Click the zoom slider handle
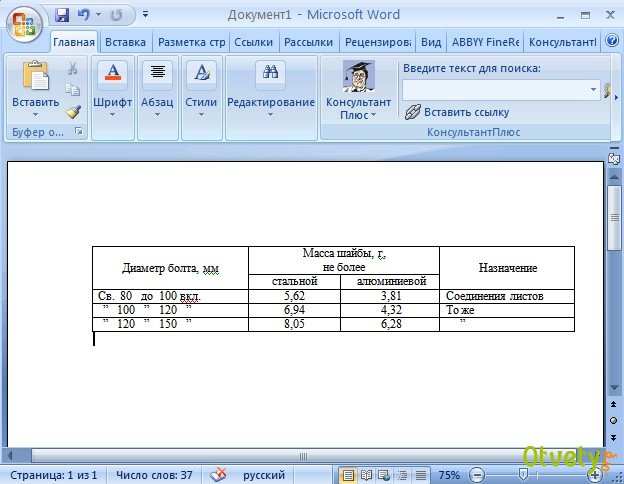This screenshot has height=484, width=624. tap(525, 475)
